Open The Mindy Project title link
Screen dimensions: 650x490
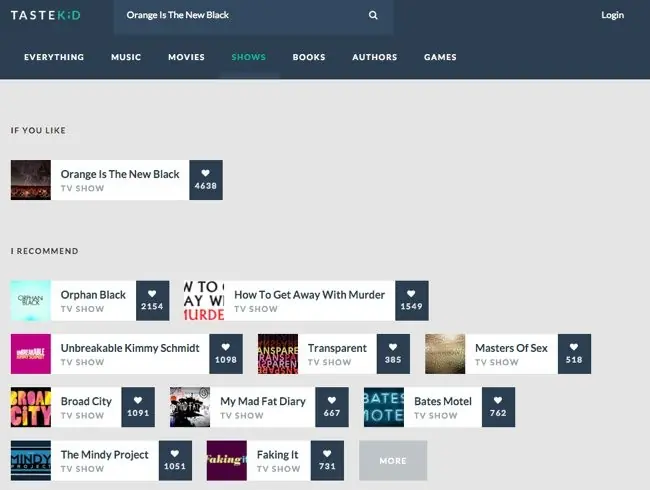click(104, 455)
